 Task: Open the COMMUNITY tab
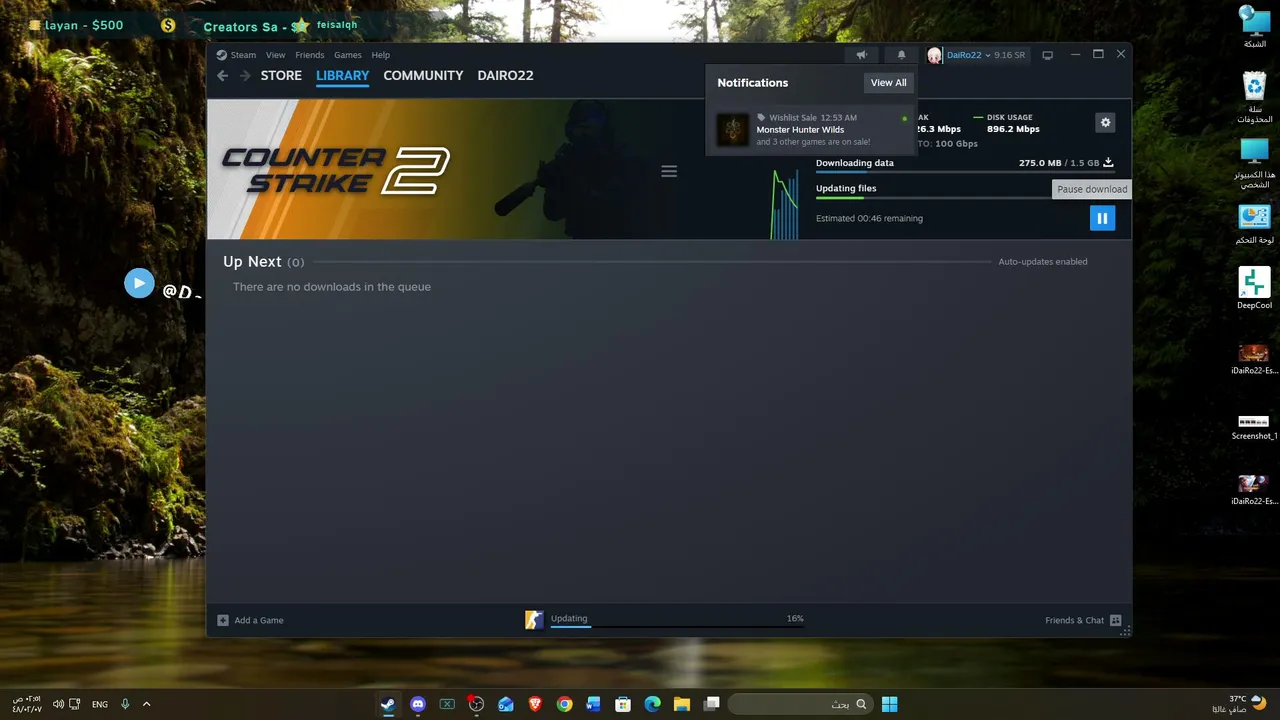pyautogui.click(x=423, y=76)
